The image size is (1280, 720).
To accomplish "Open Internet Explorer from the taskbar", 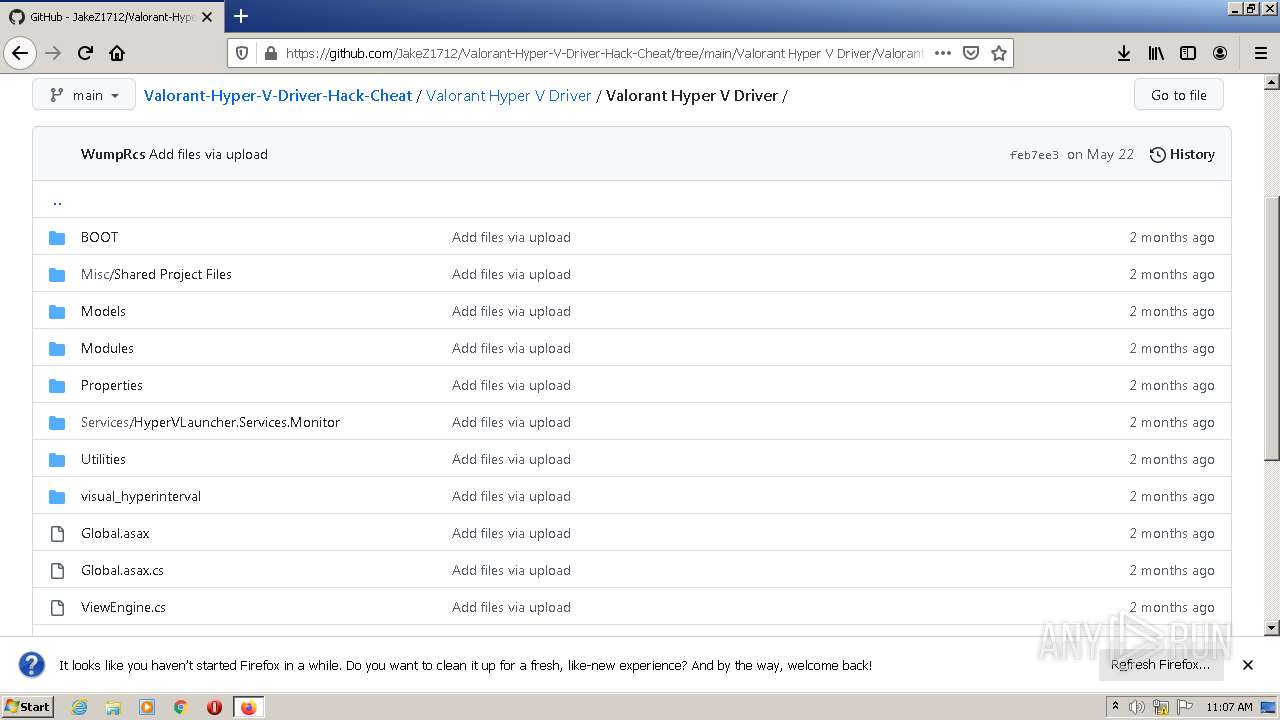I will [79, 707].
